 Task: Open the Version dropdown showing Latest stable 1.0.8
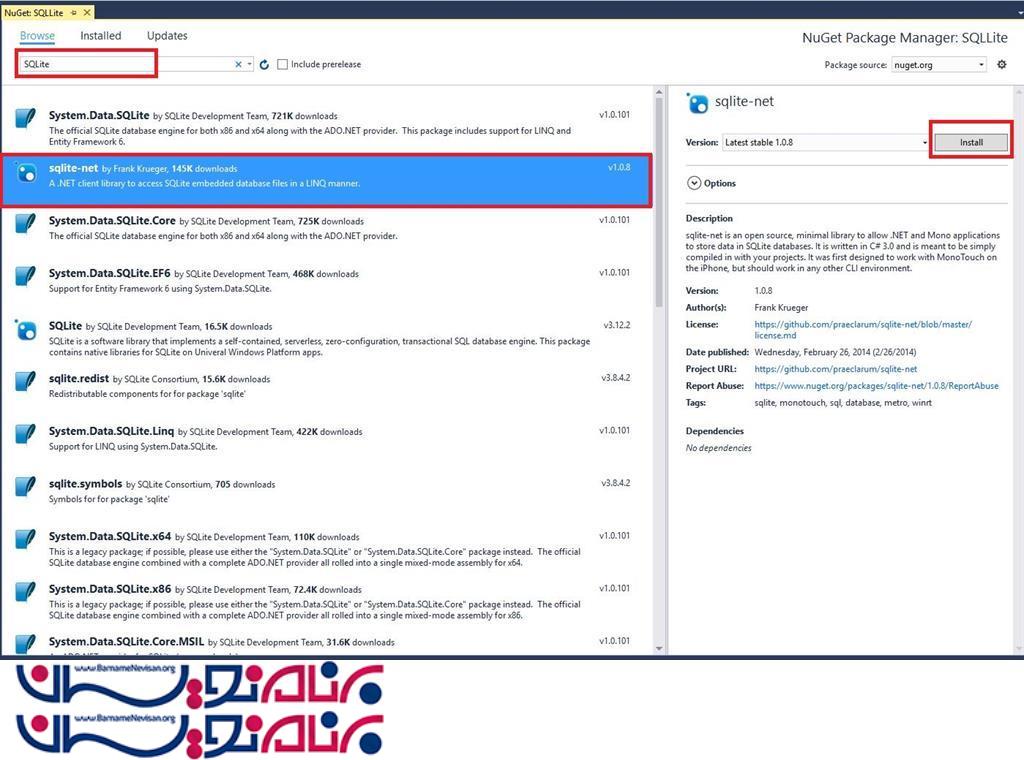825,143
